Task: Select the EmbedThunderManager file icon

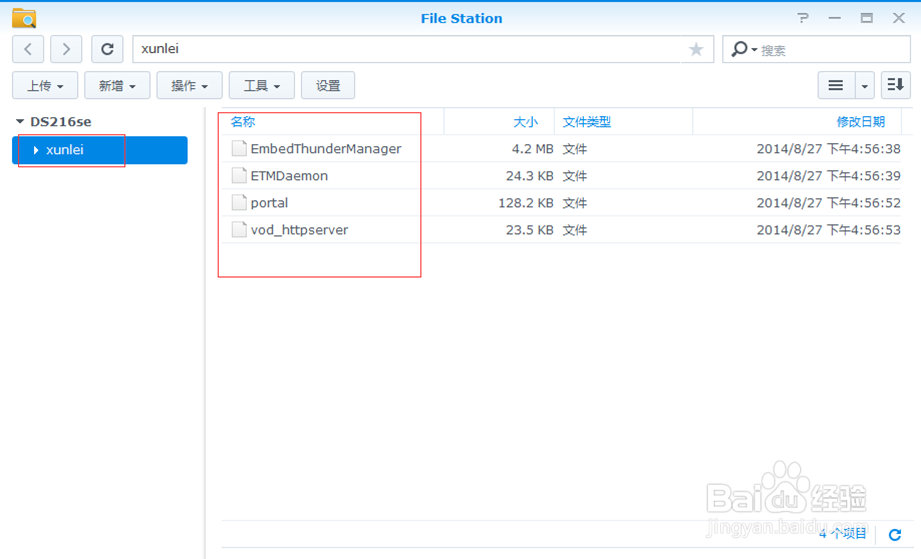Action: (x=238, y=149)
